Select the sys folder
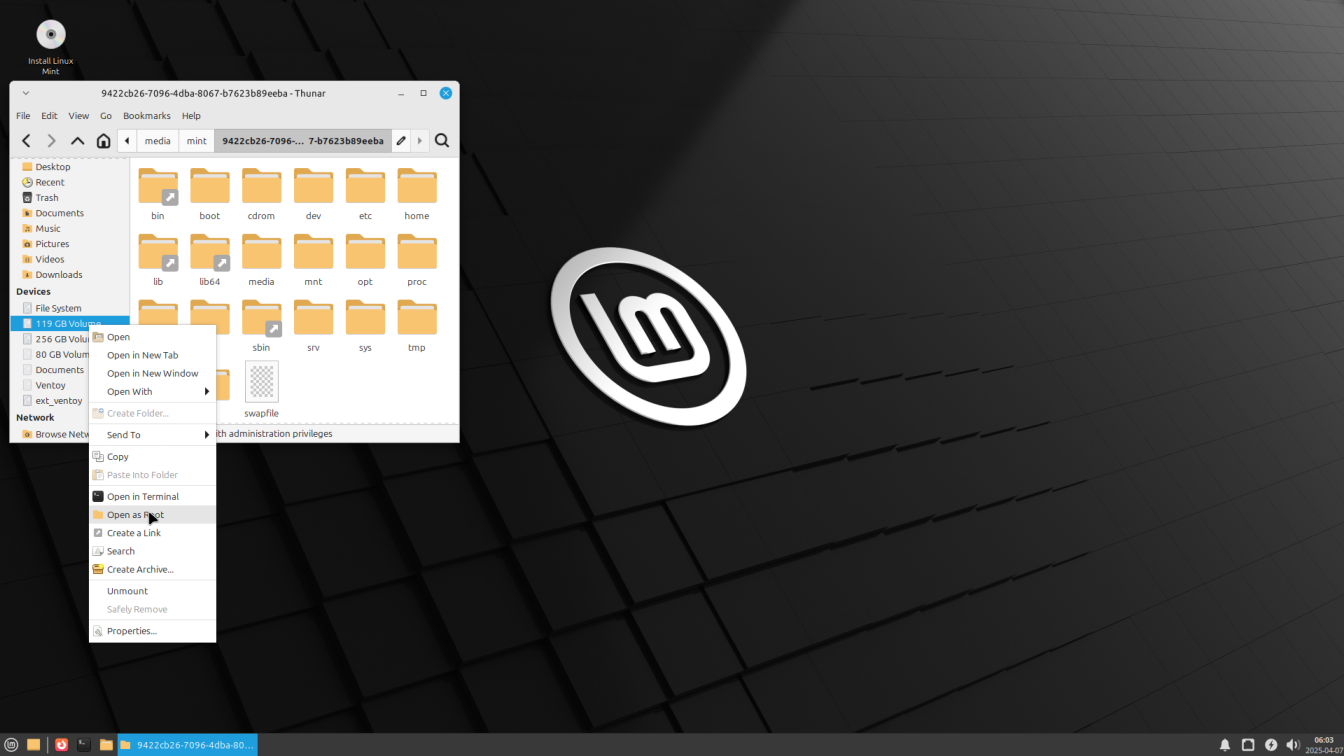 coord(365,326)
